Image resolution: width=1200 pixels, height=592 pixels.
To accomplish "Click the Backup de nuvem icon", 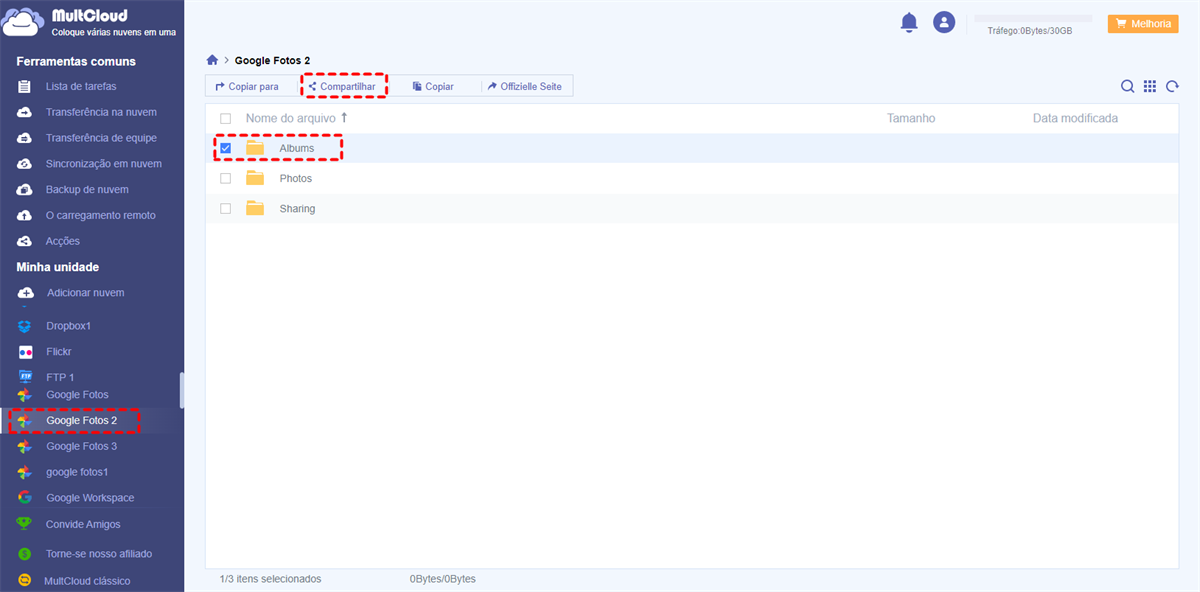I will [25, 190].
